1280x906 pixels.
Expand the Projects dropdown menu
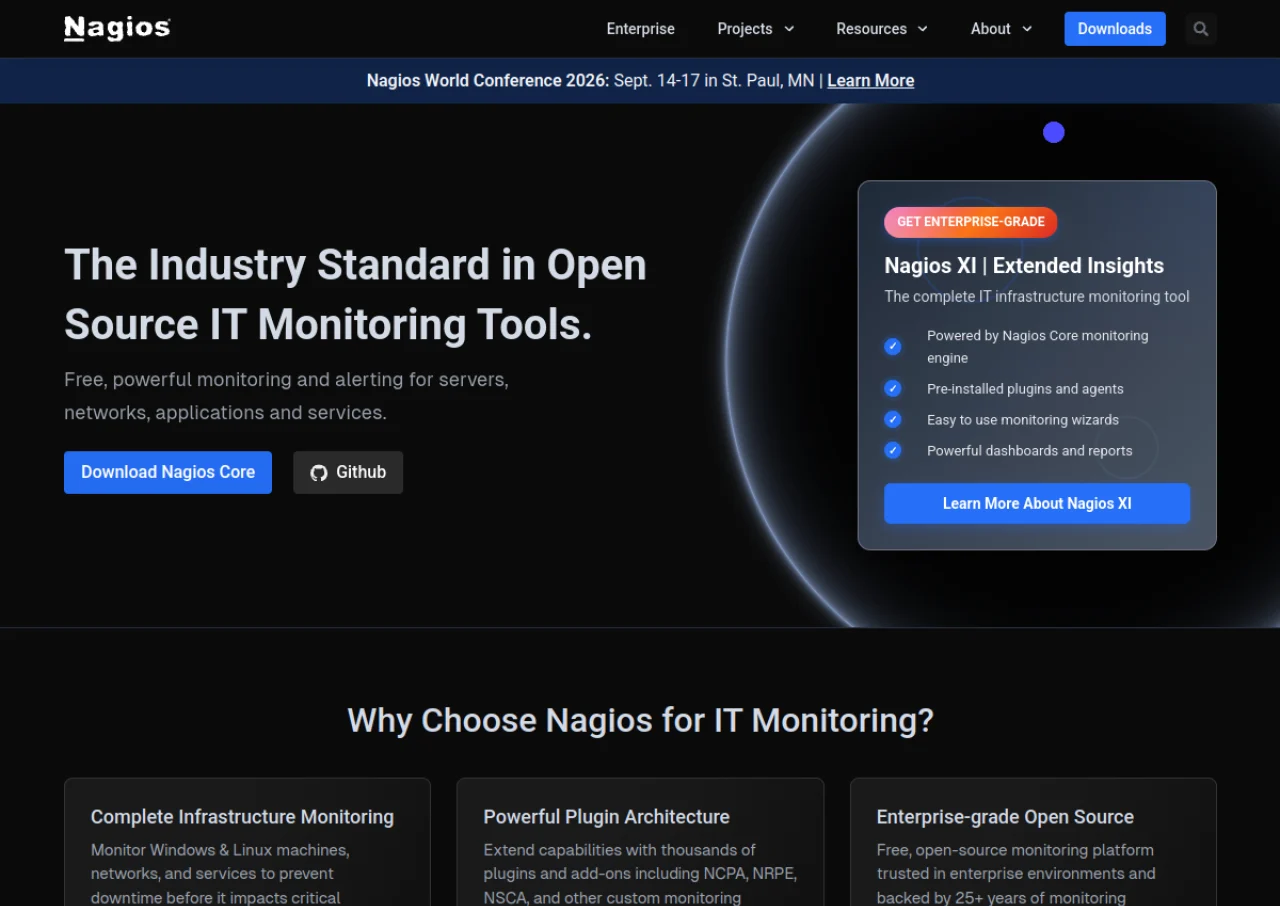(756, 29)
